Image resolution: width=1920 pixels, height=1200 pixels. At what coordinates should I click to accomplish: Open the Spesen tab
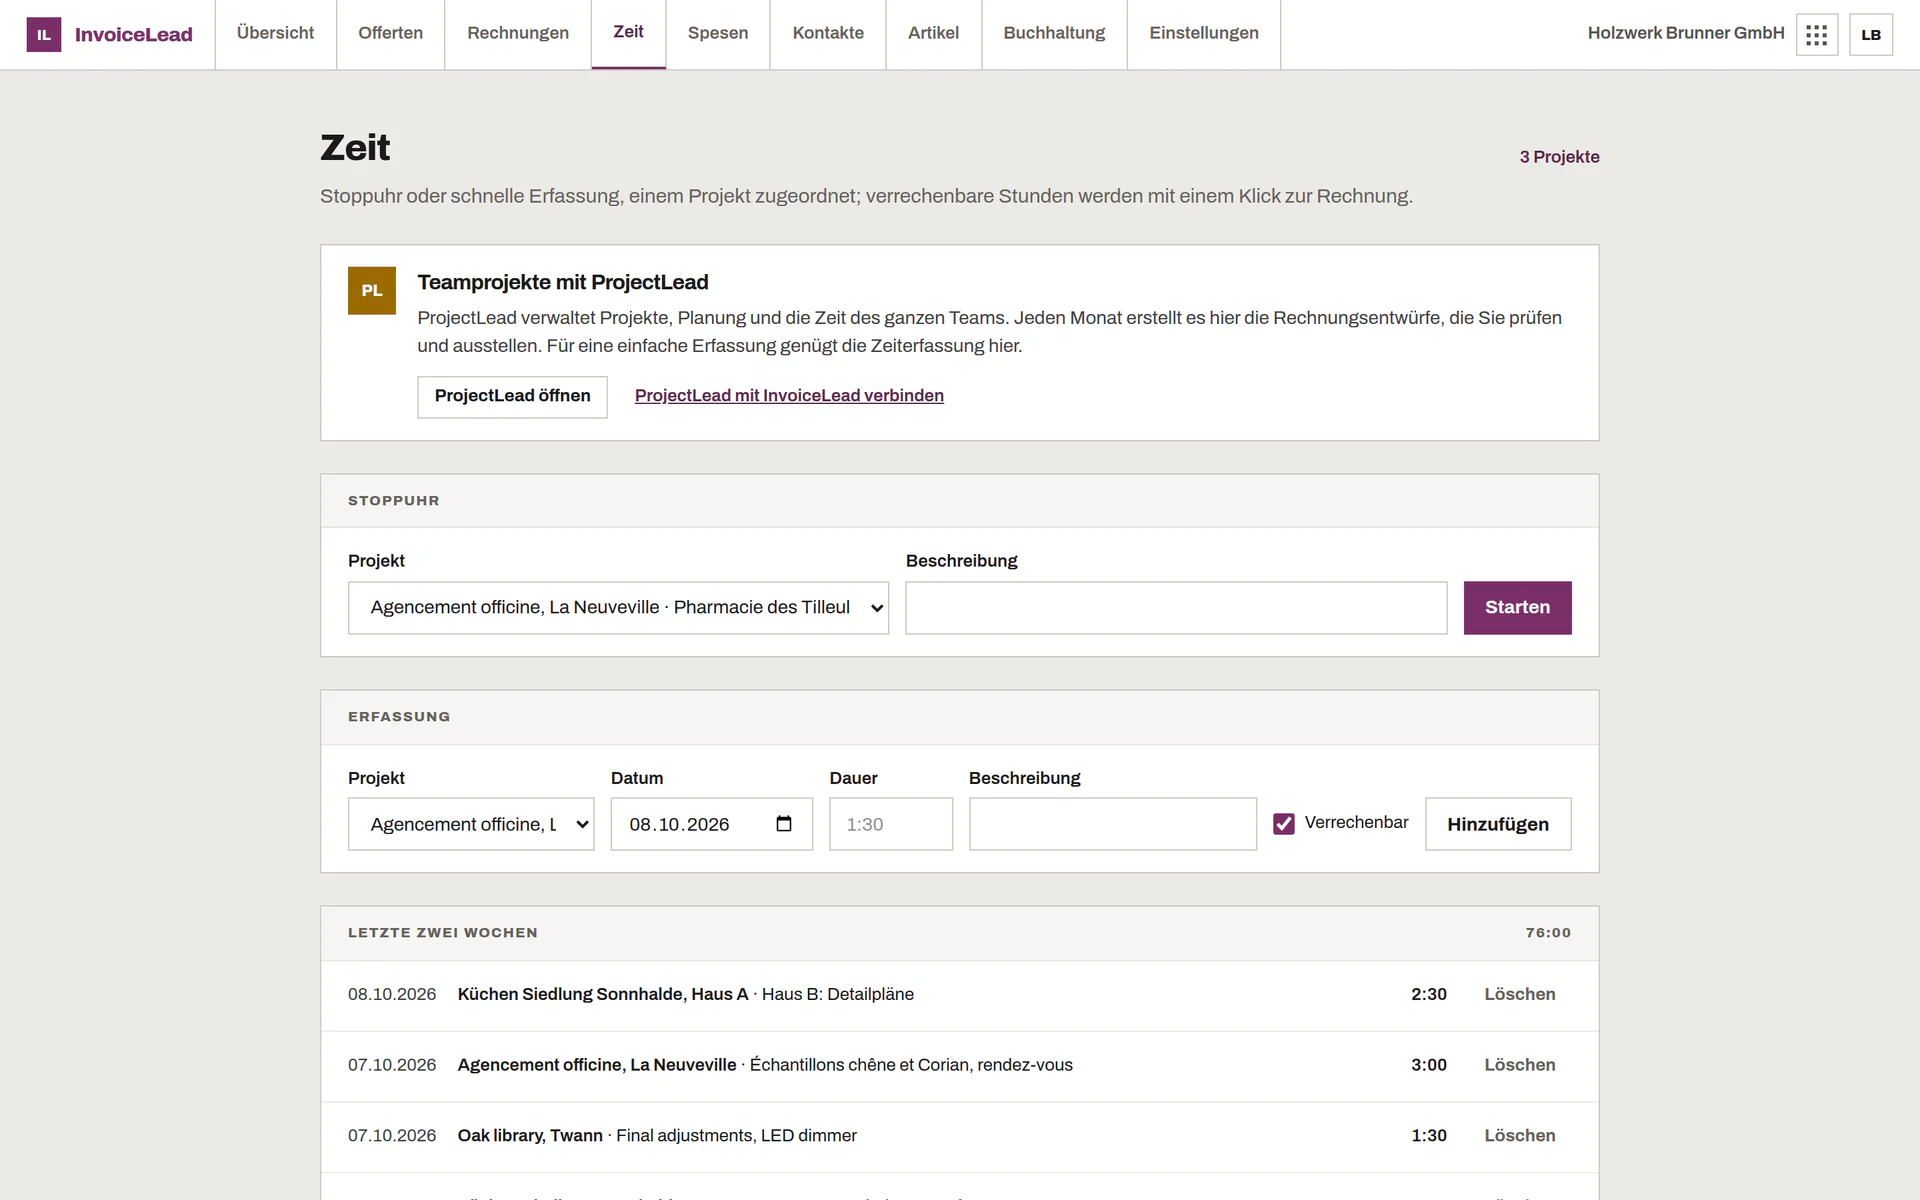(718, 34)
